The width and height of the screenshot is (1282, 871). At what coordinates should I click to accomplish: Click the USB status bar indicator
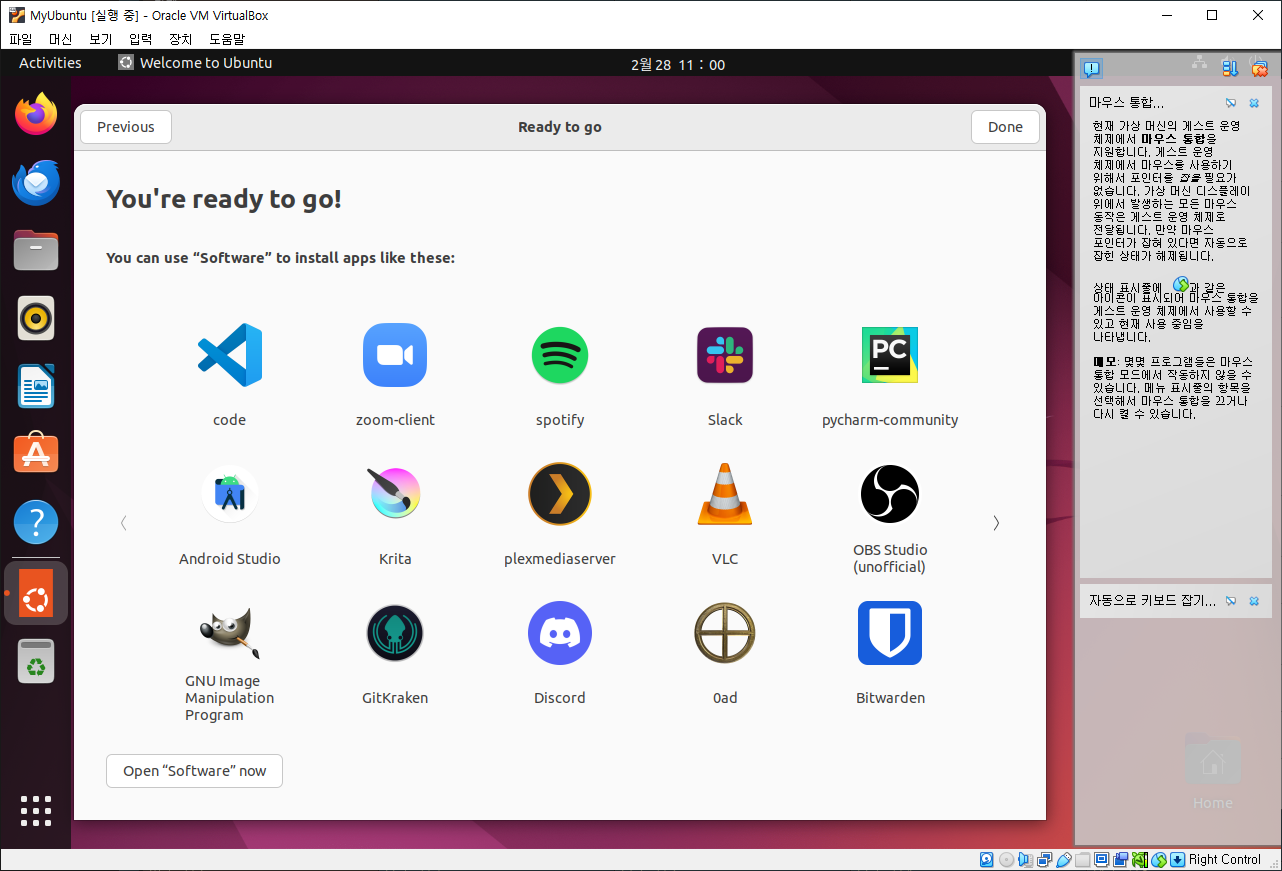(x=1064, y=859)
